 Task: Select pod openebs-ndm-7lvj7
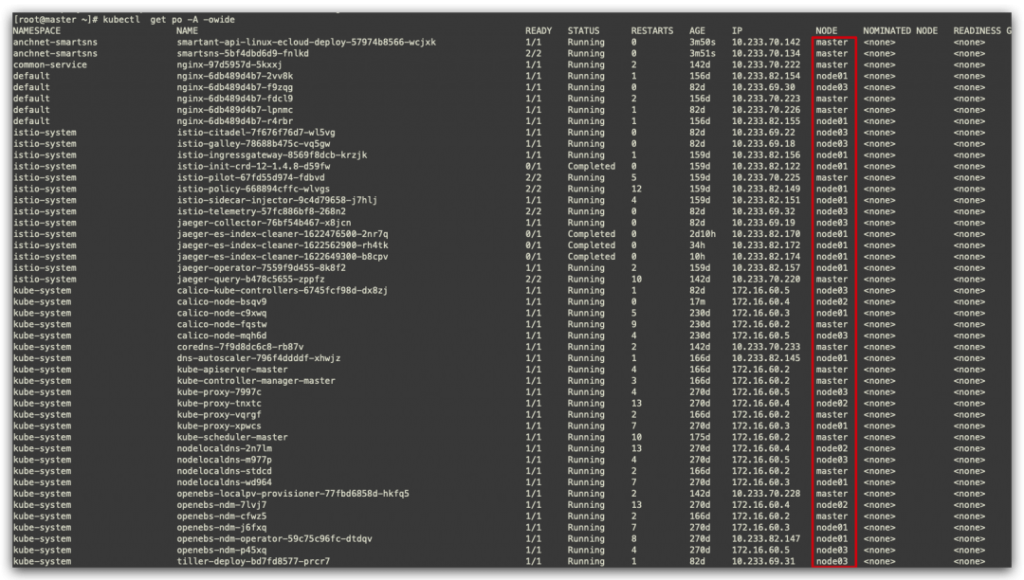(221, 505)
